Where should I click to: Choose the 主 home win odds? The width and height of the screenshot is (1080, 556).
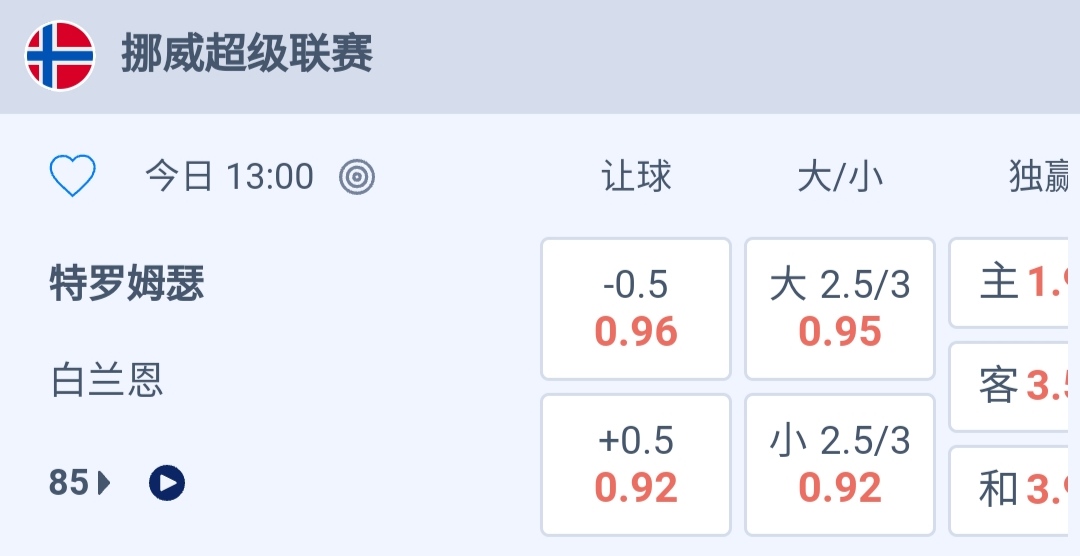[x=1014, y=283]
